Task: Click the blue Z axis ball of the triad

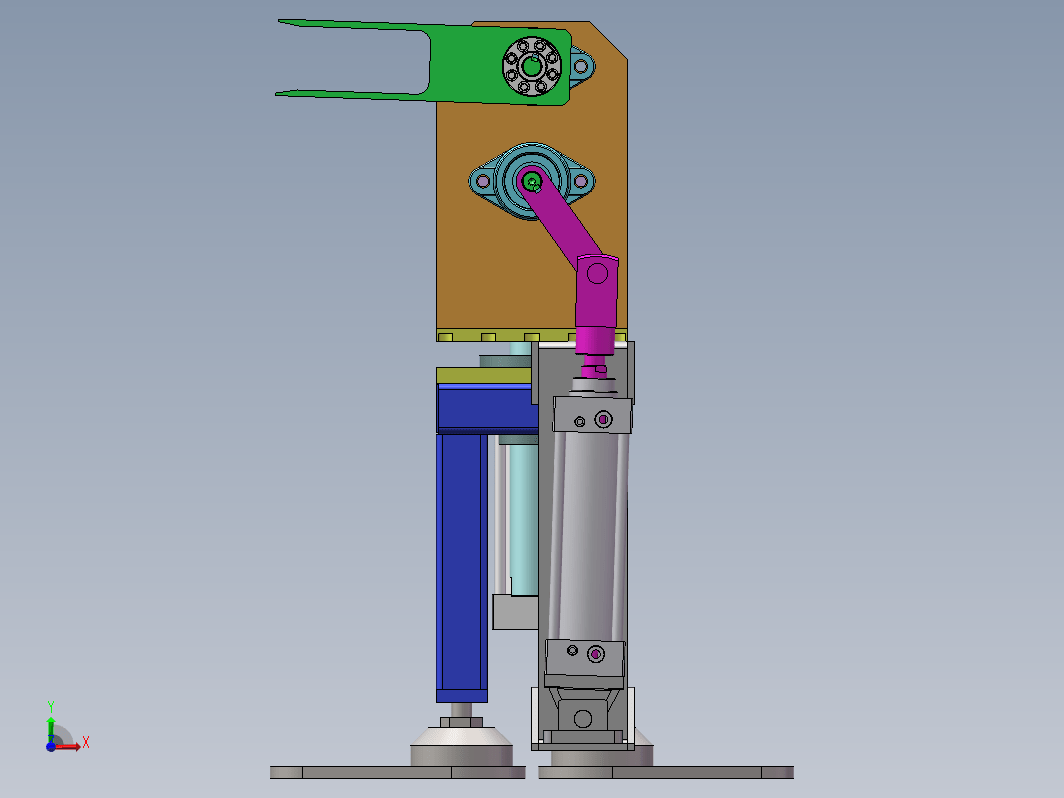Action: [51, 746]
